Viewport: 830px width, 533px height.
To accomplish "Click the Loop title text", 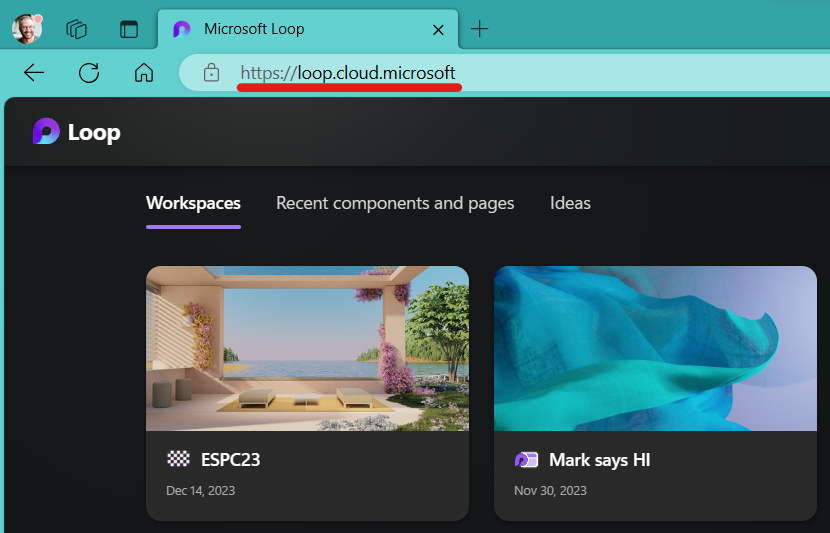I will (94, 132).
